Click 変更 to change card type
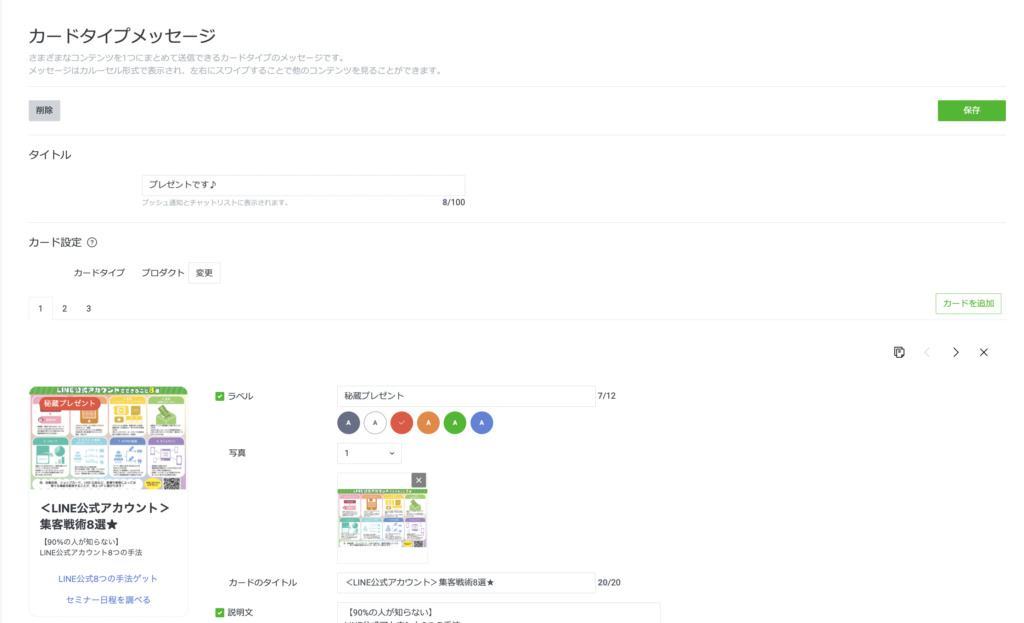 [x=204, y=273]
